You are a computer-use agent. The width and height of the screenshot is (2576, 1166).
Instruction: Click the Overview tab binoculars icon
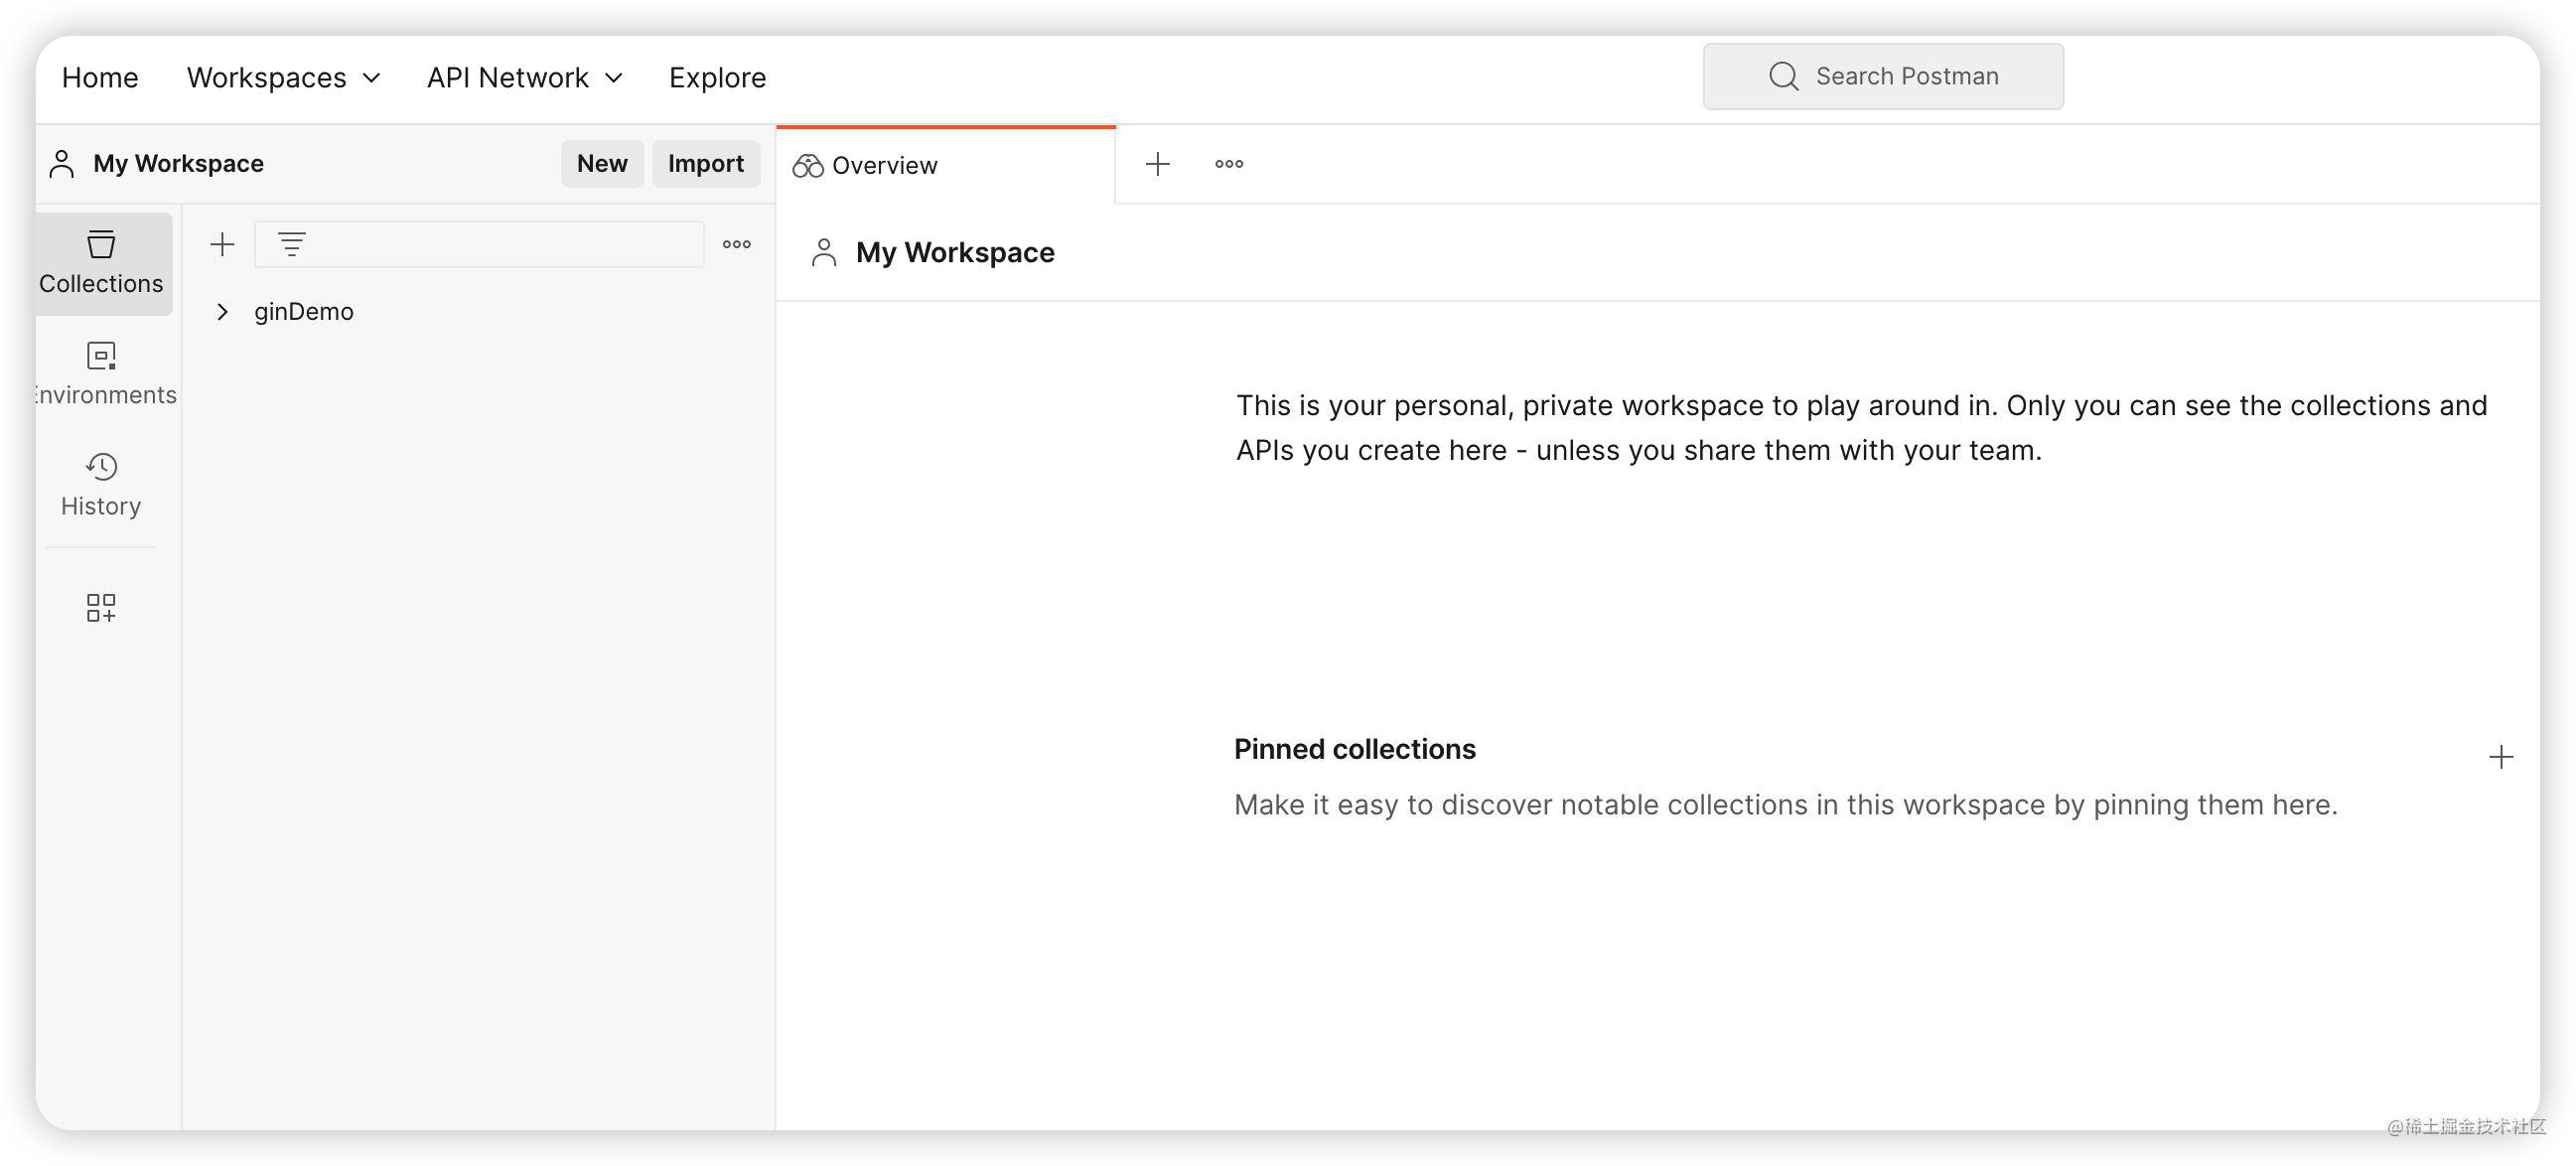coord(808,166)
